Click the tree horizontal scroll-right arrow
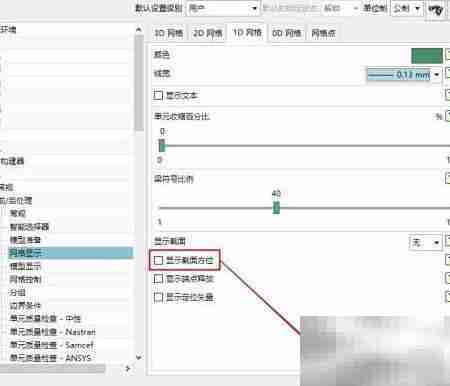 coord(128,368)
